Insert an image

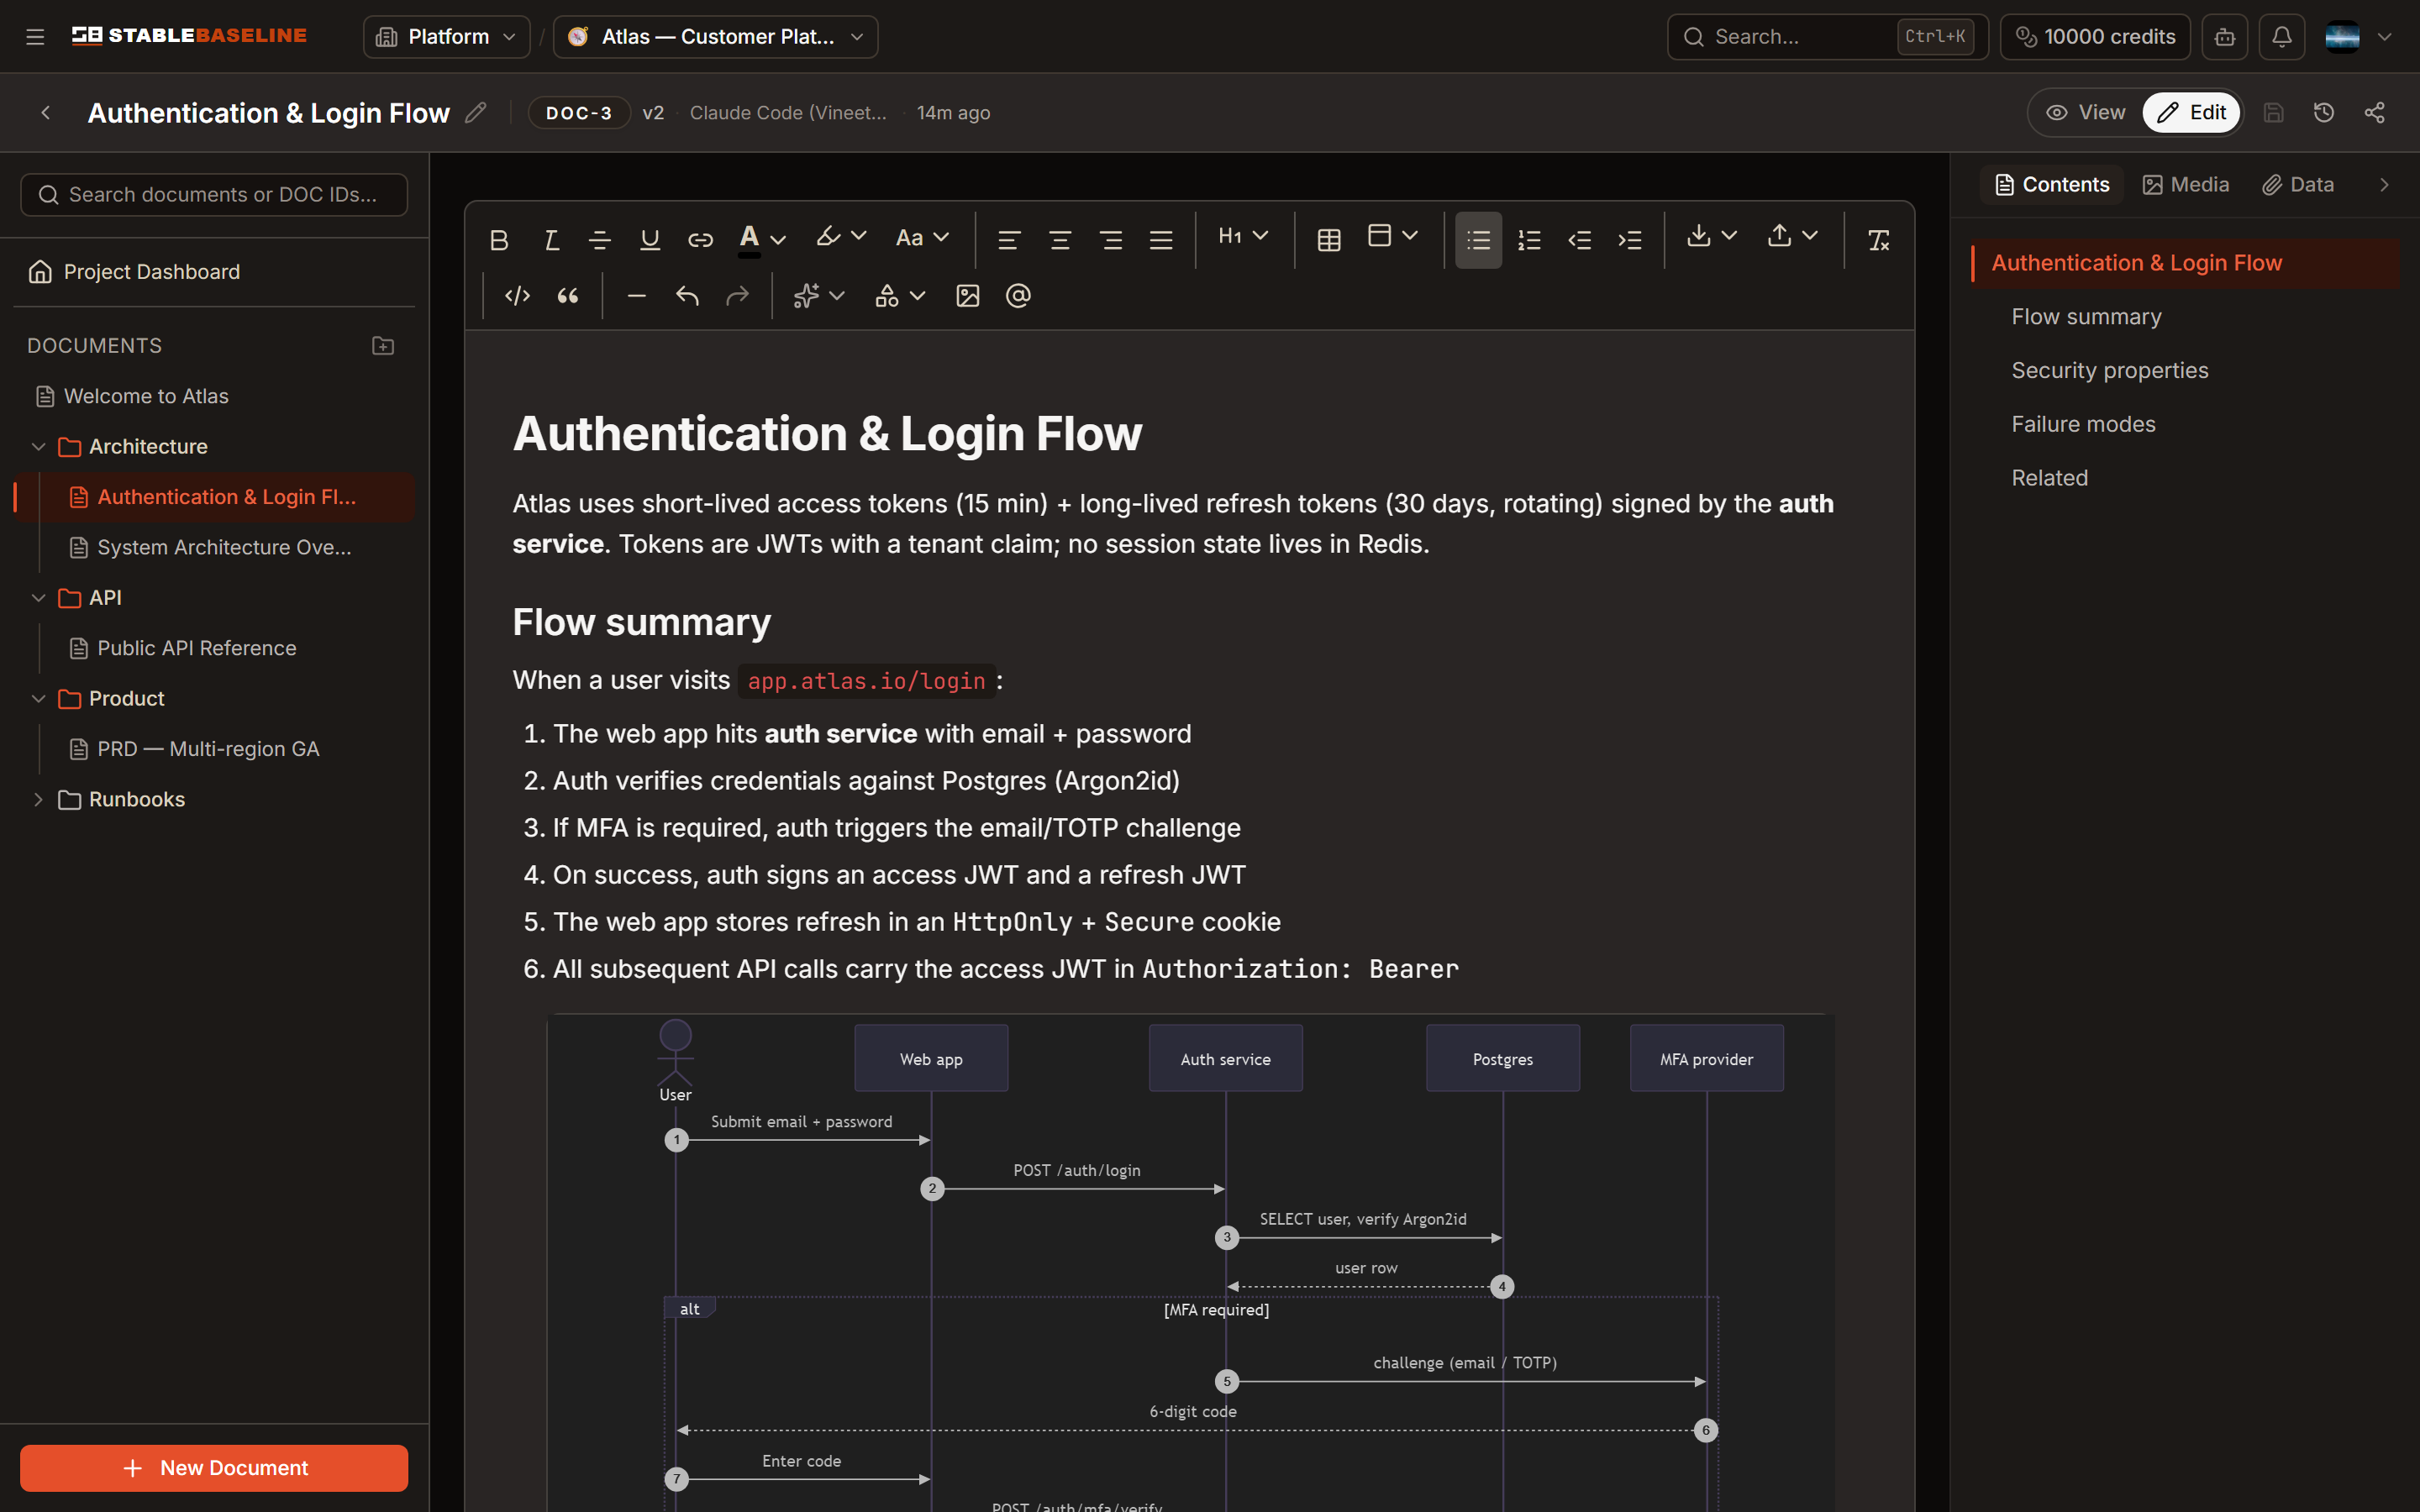pos(968,296)
